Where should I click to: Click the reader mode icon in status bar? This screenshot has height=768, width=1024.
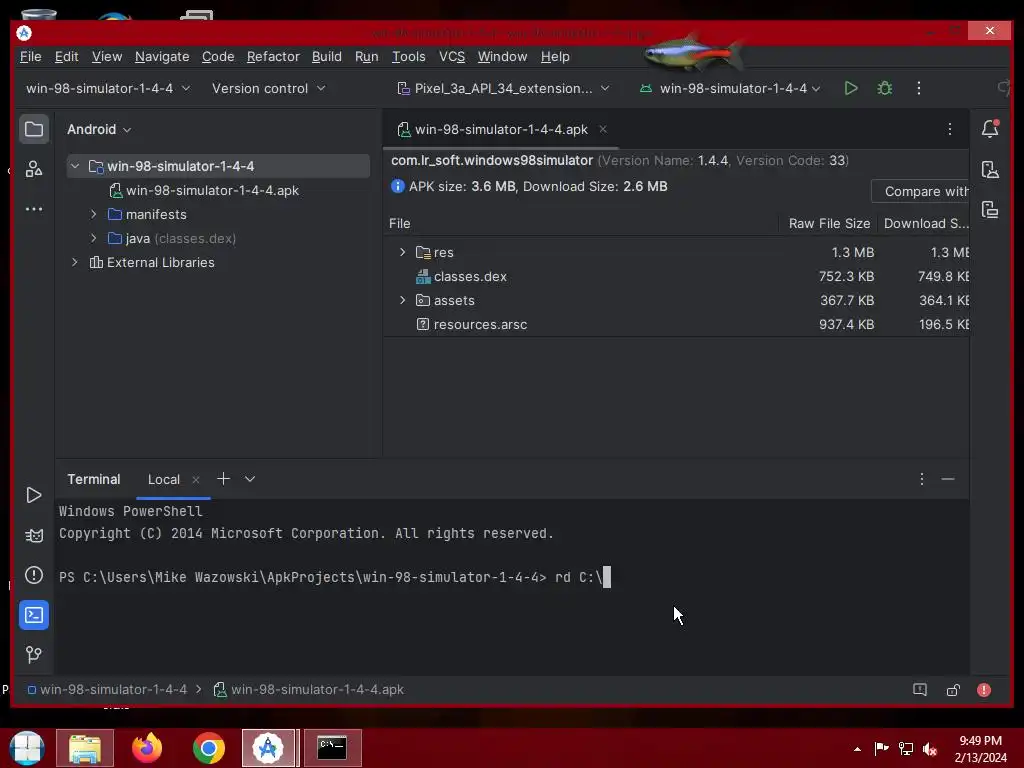(920, 690)
